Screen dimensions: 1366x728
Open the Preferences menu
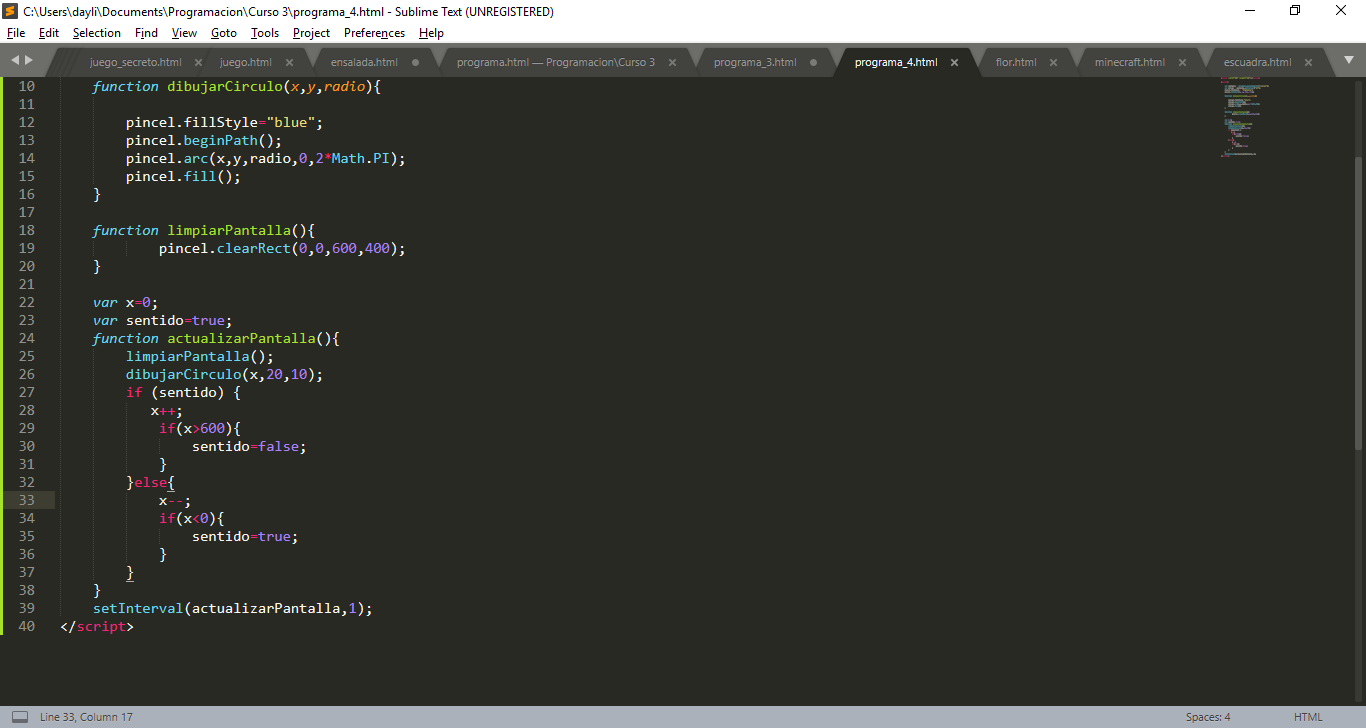(x=374, y=33)
